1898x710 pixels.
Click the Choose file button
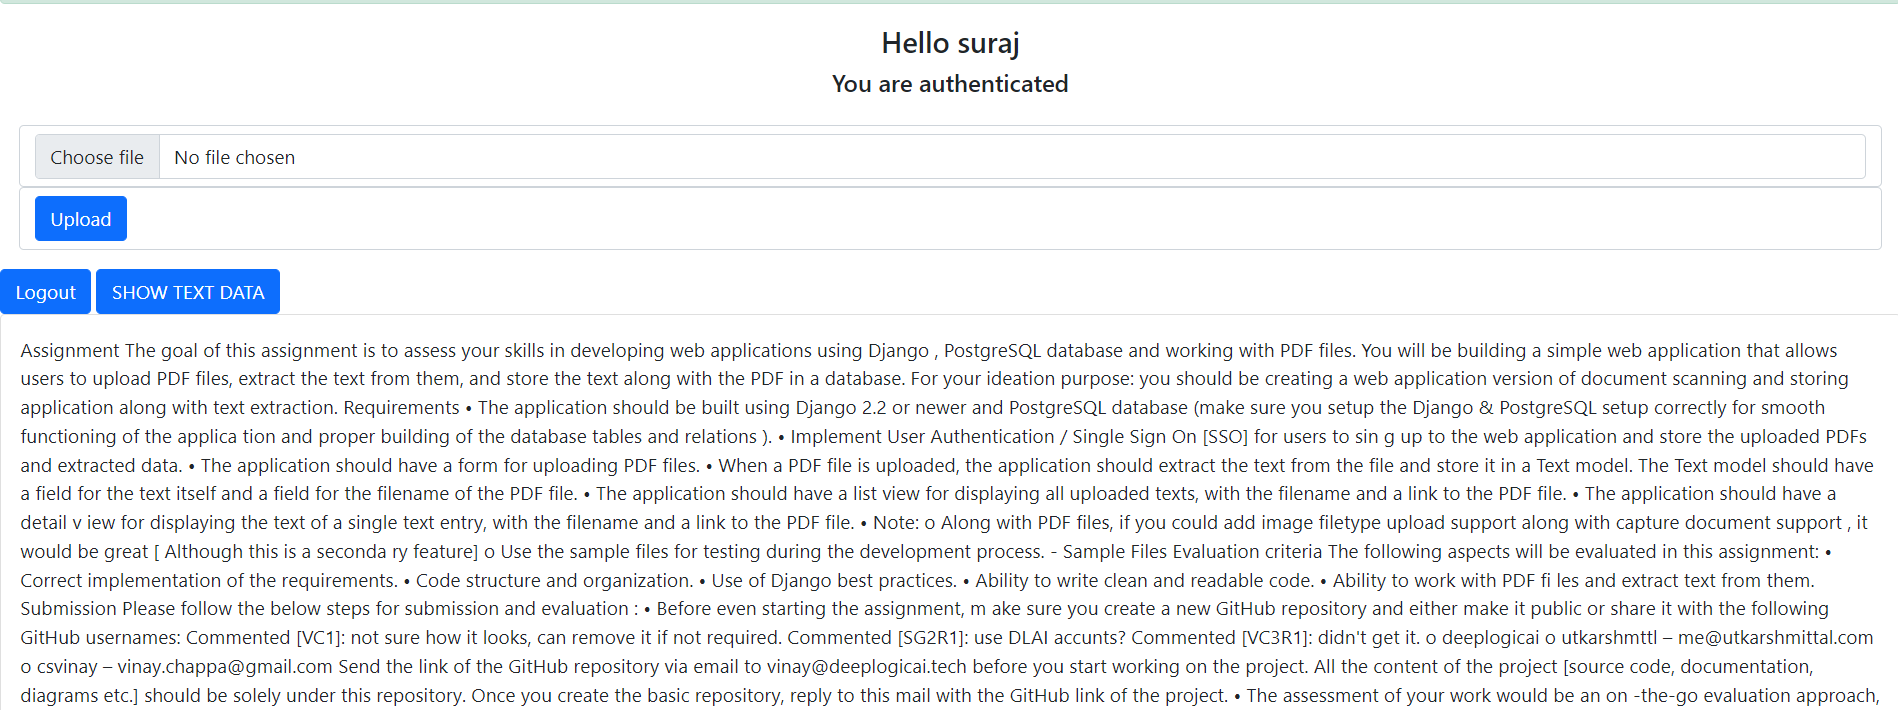point(97,157)
